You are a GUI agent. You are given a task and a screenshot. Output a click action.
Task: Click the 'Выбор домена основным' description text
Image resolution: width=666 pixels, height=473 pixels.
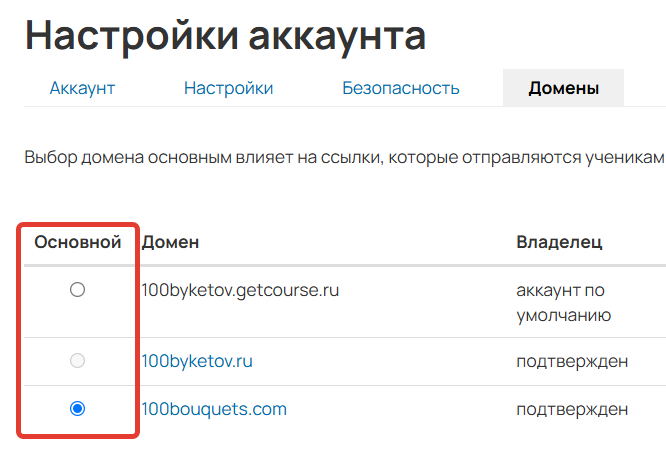344,158
